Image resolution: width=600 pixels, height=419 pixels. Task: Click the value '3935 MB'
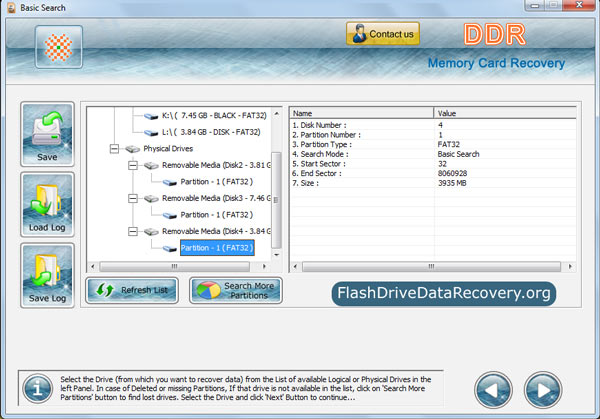click(x=452, y=183)
